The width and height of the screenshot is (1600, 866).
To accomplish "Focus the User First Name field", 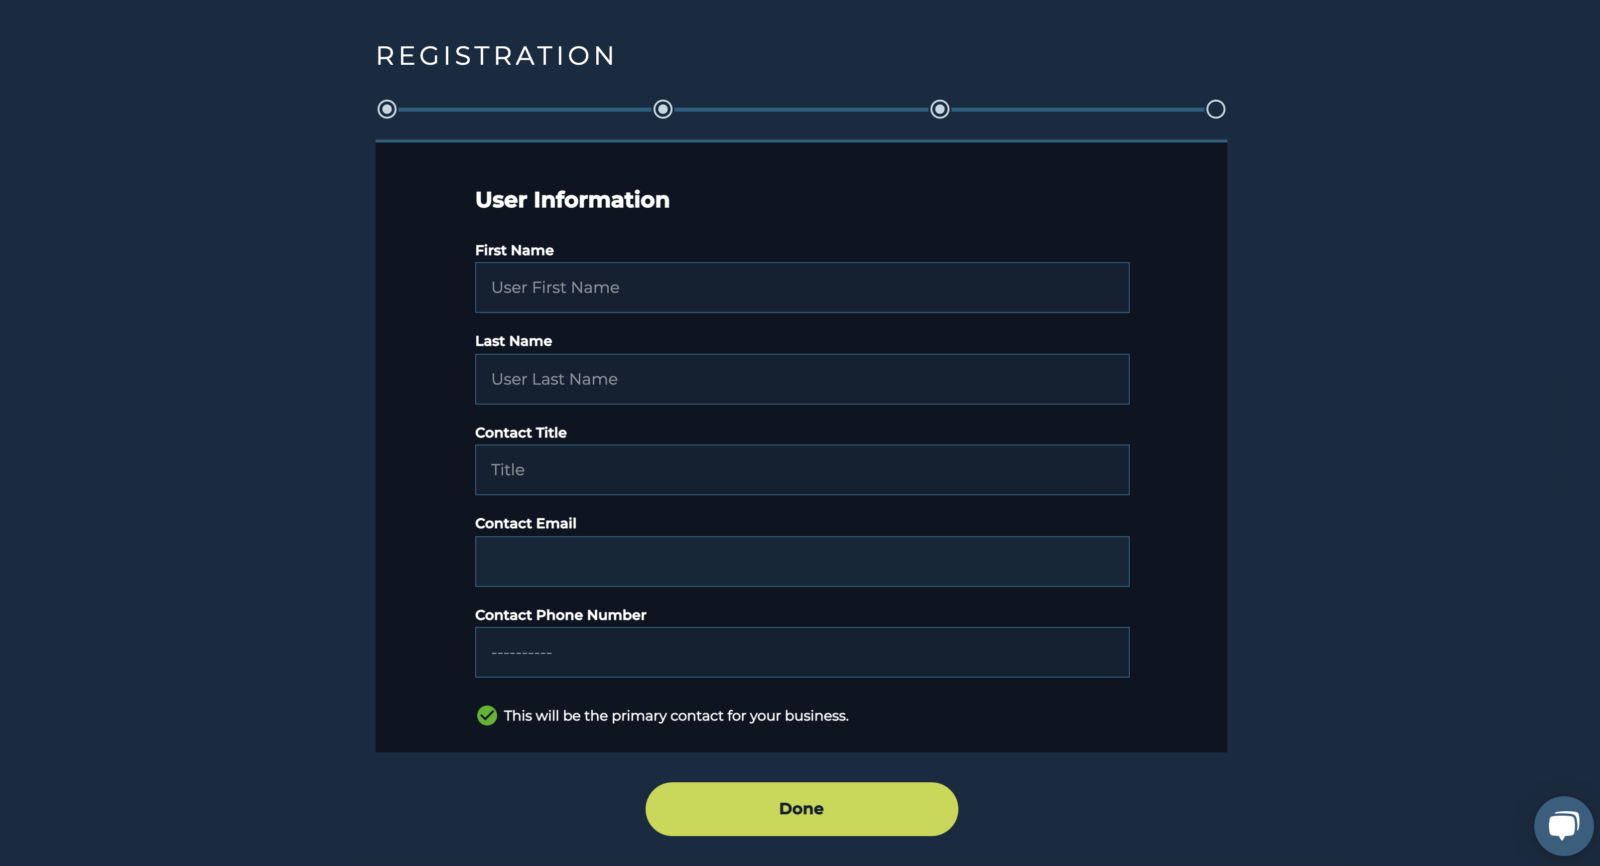I will pyautogui.click(x=802, y=288).
